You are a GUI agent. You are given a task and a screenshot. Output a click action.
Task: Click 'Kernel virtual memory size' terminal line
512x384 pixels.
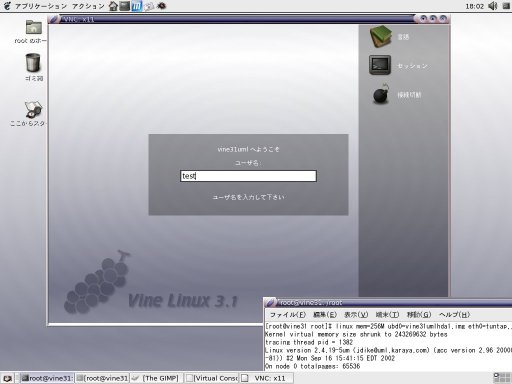coord(356,334)
